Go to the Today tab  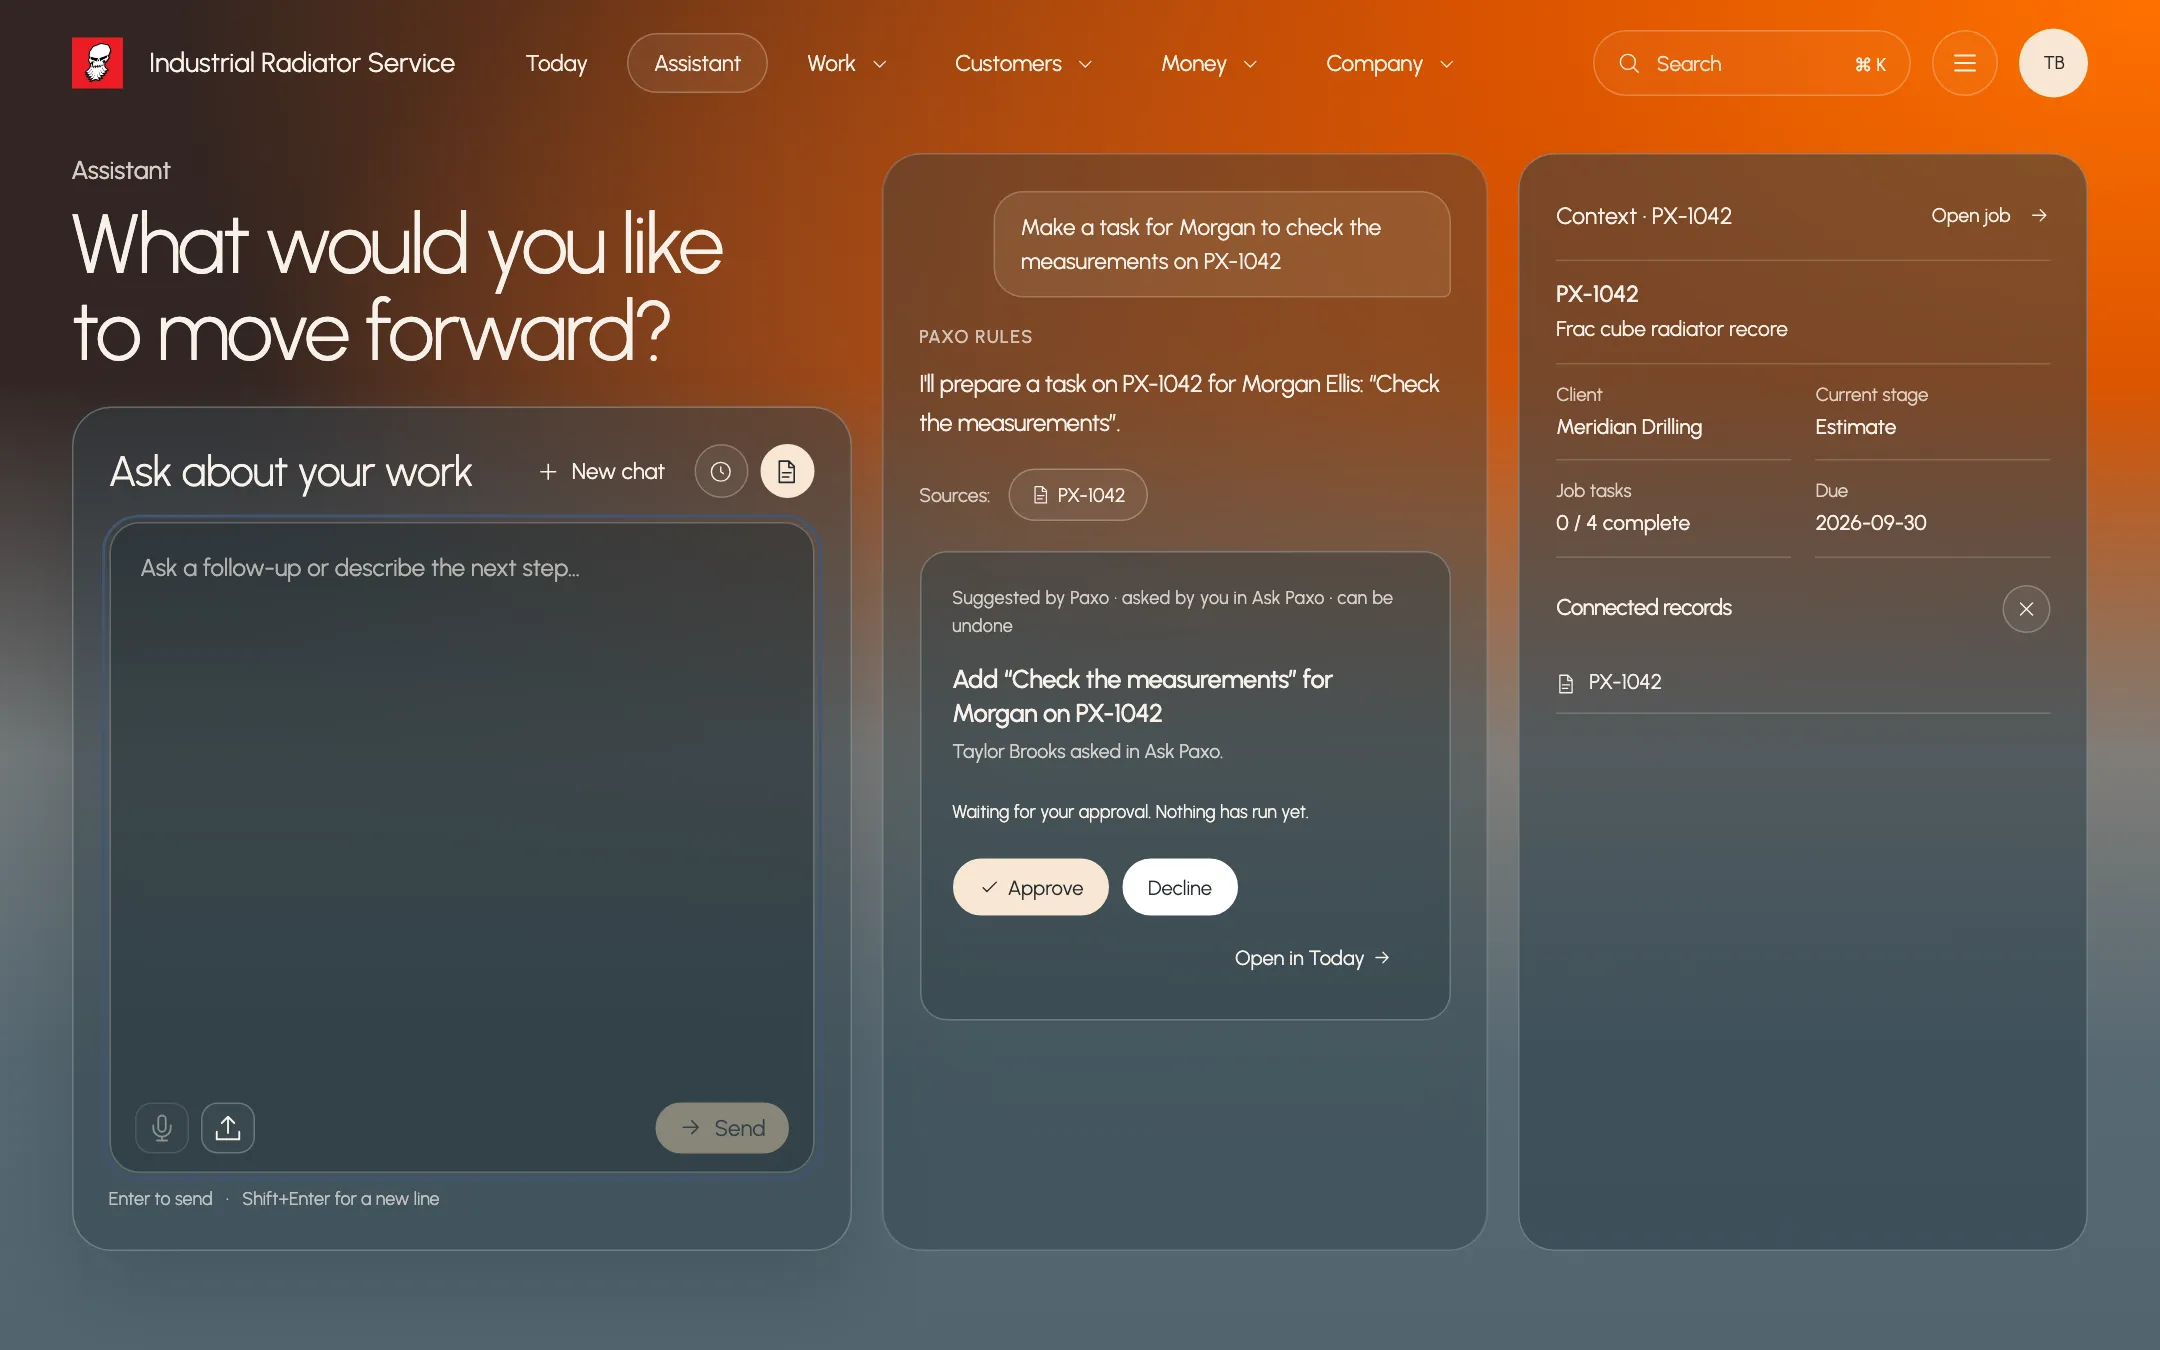[556, 63]
